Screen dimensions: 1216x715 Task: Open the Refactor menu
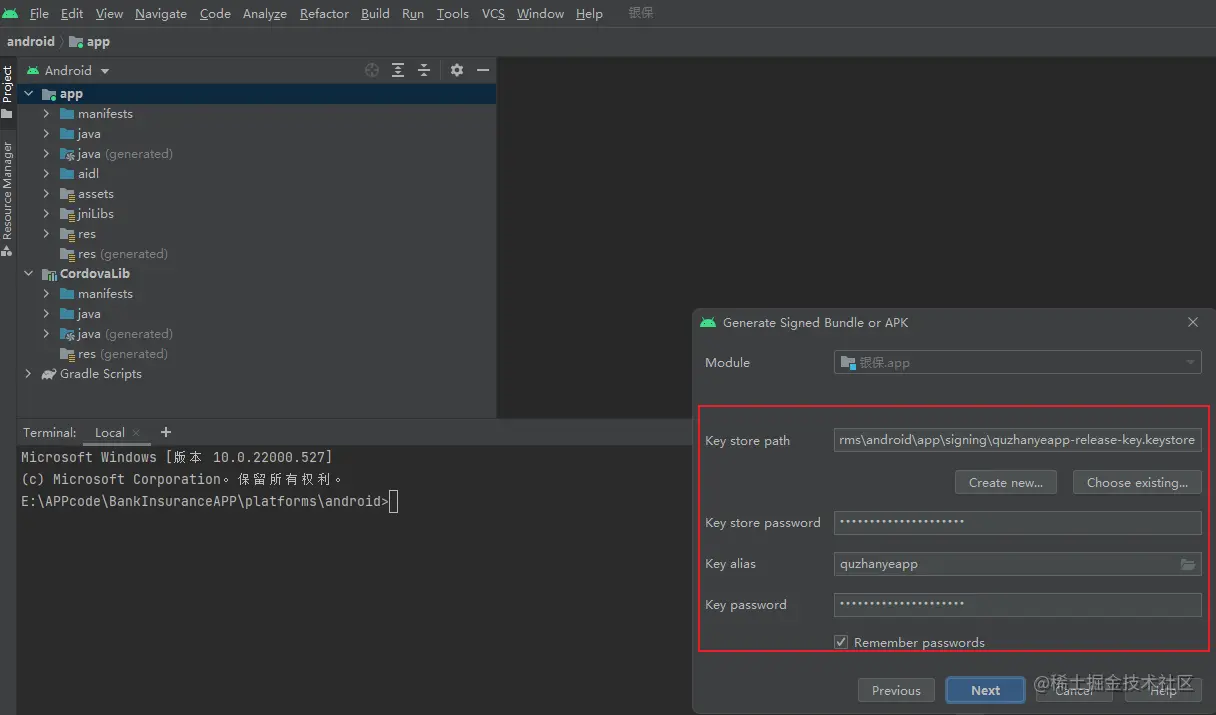coord(324,13)
